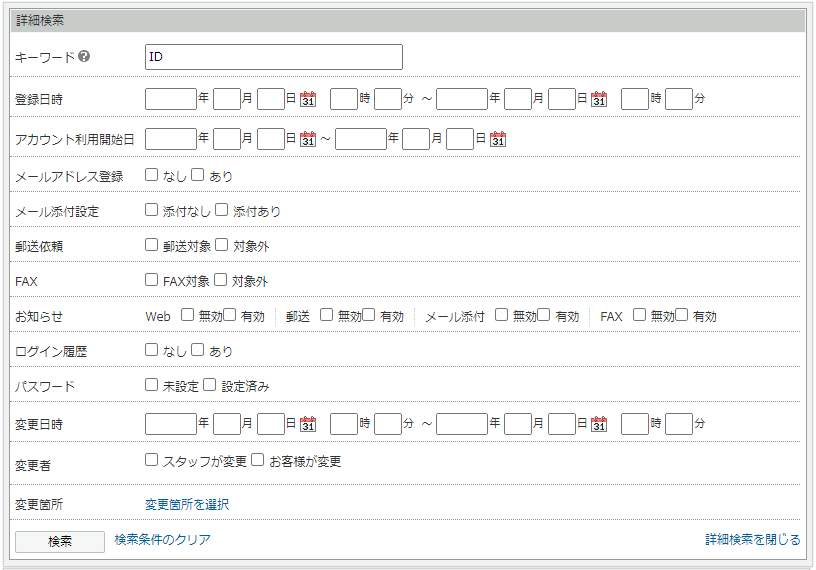The height and width of the screenshot is (570, 816).
Task: Enable 添付あり under メール添付設定
Action: [222, 210]
